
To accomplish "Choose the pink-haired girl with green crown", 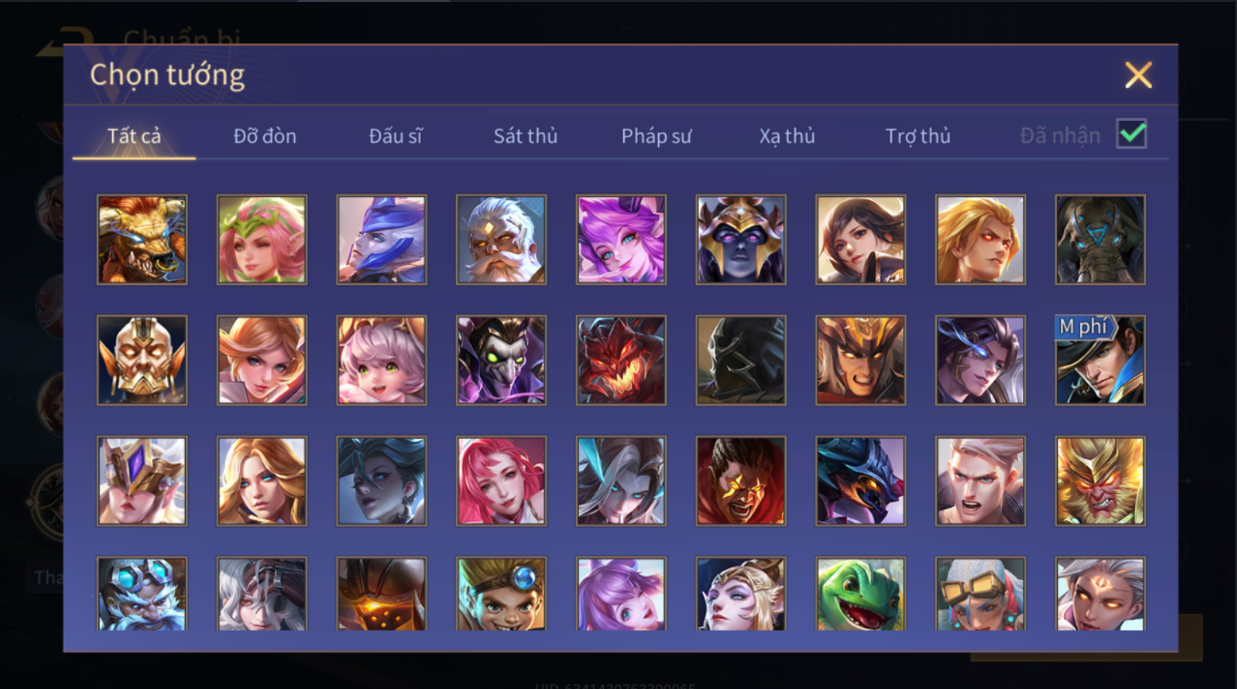I will coord(262,239).
